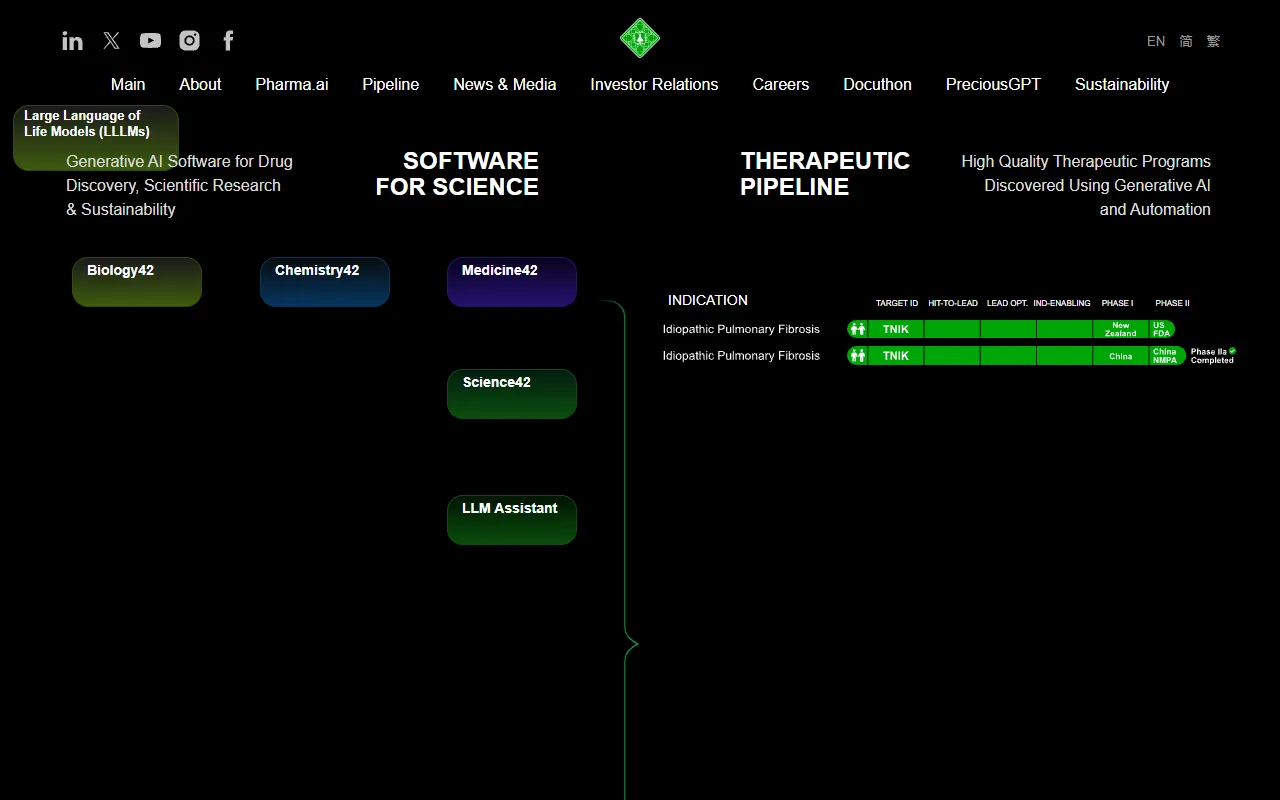Open the LinkedIn social icon
This screenshot has height=800, width=1280.
click(72, 41)
